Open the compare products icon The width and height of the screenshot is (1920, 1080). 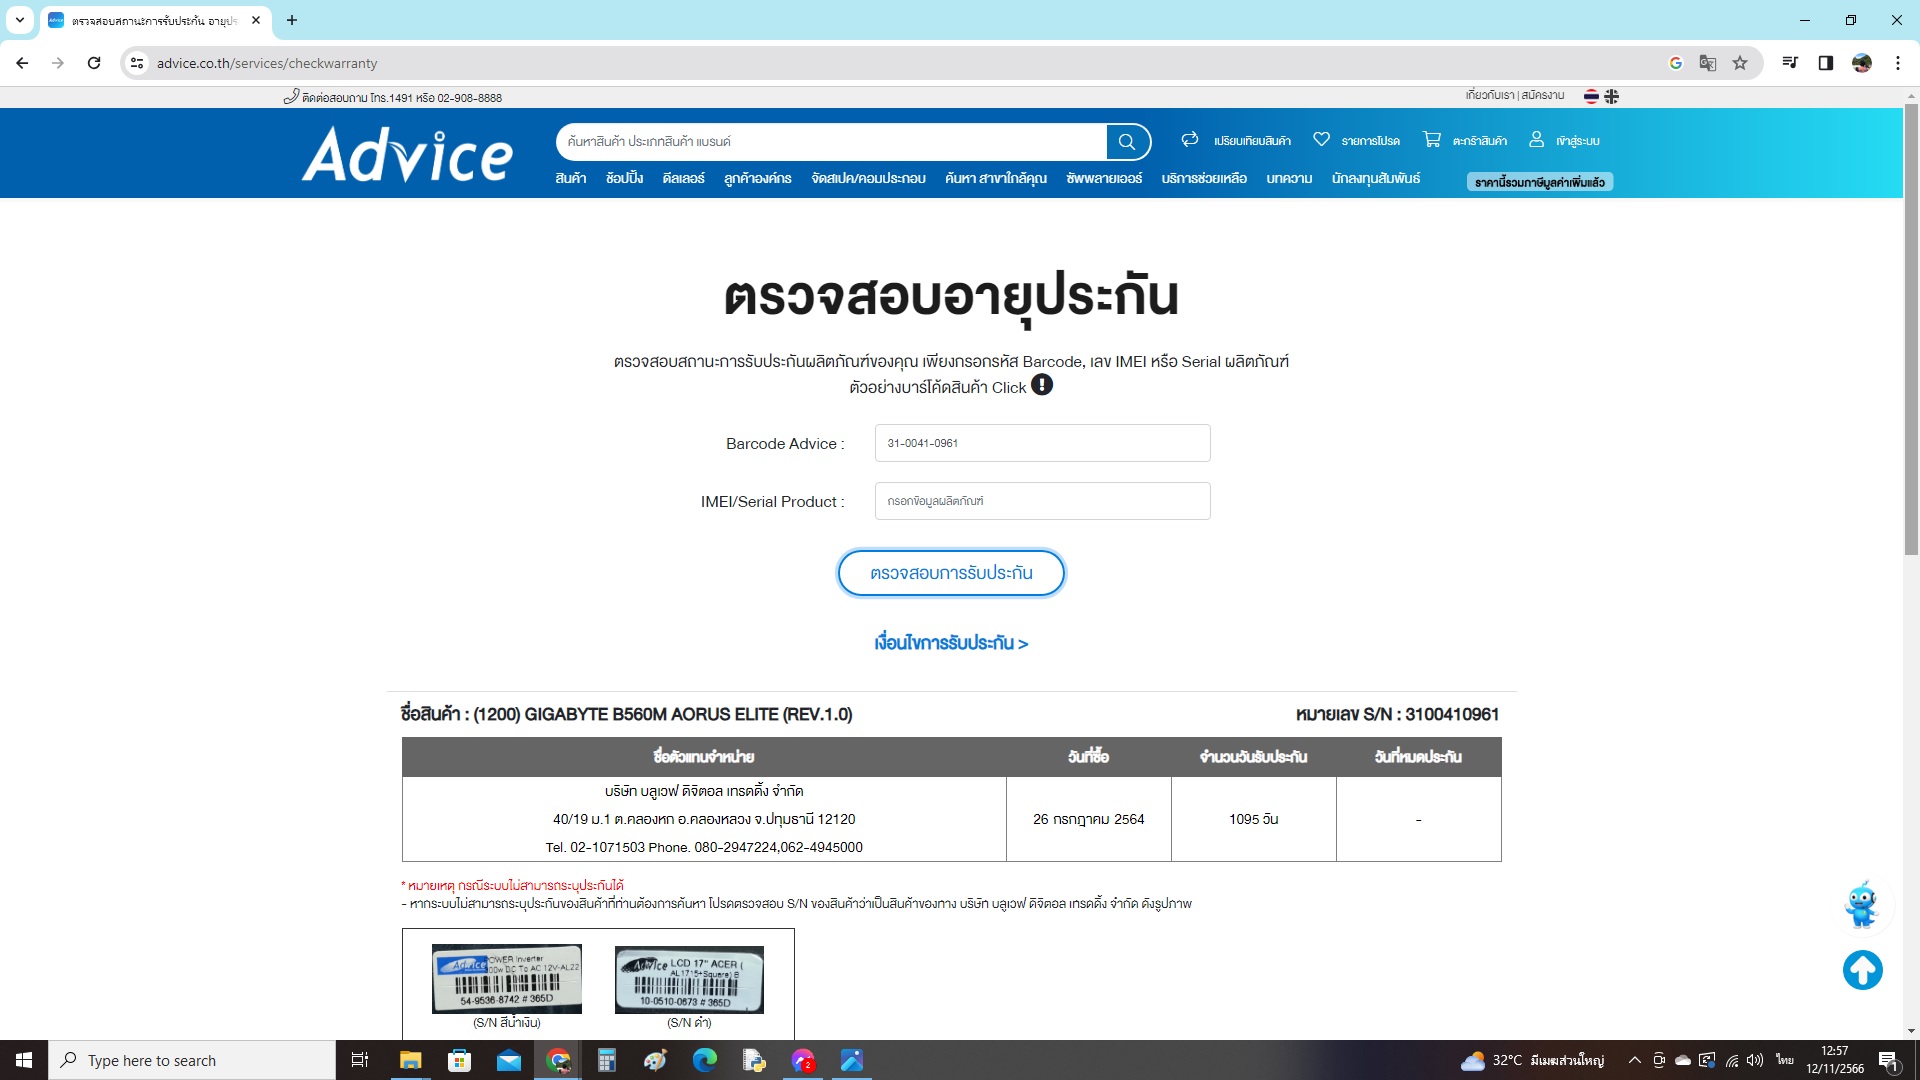1189,140
